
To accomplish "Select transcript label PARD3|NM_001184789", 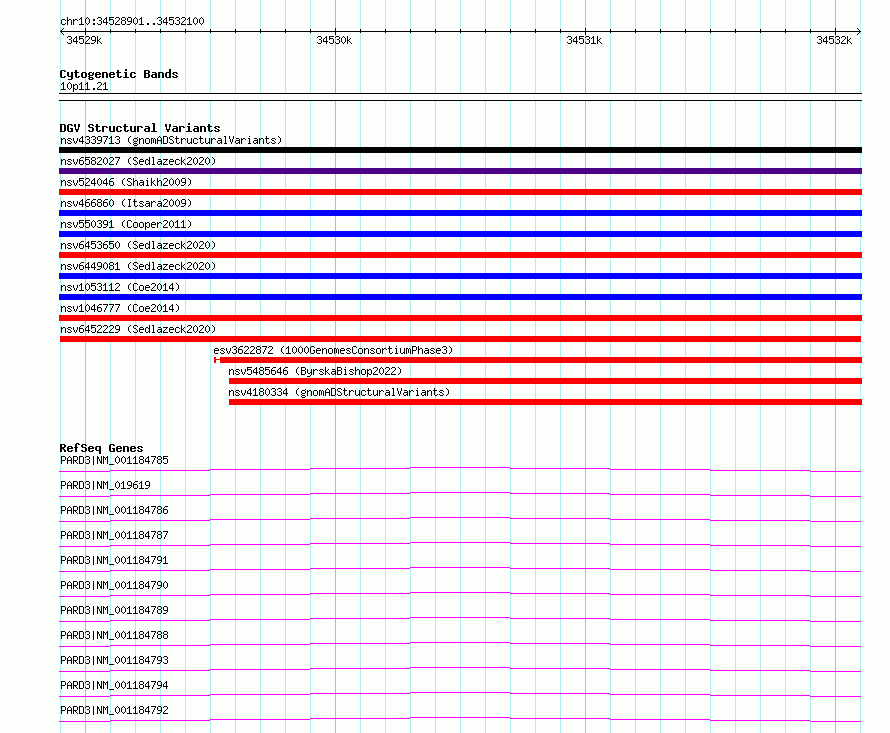I will click(114, 610).
